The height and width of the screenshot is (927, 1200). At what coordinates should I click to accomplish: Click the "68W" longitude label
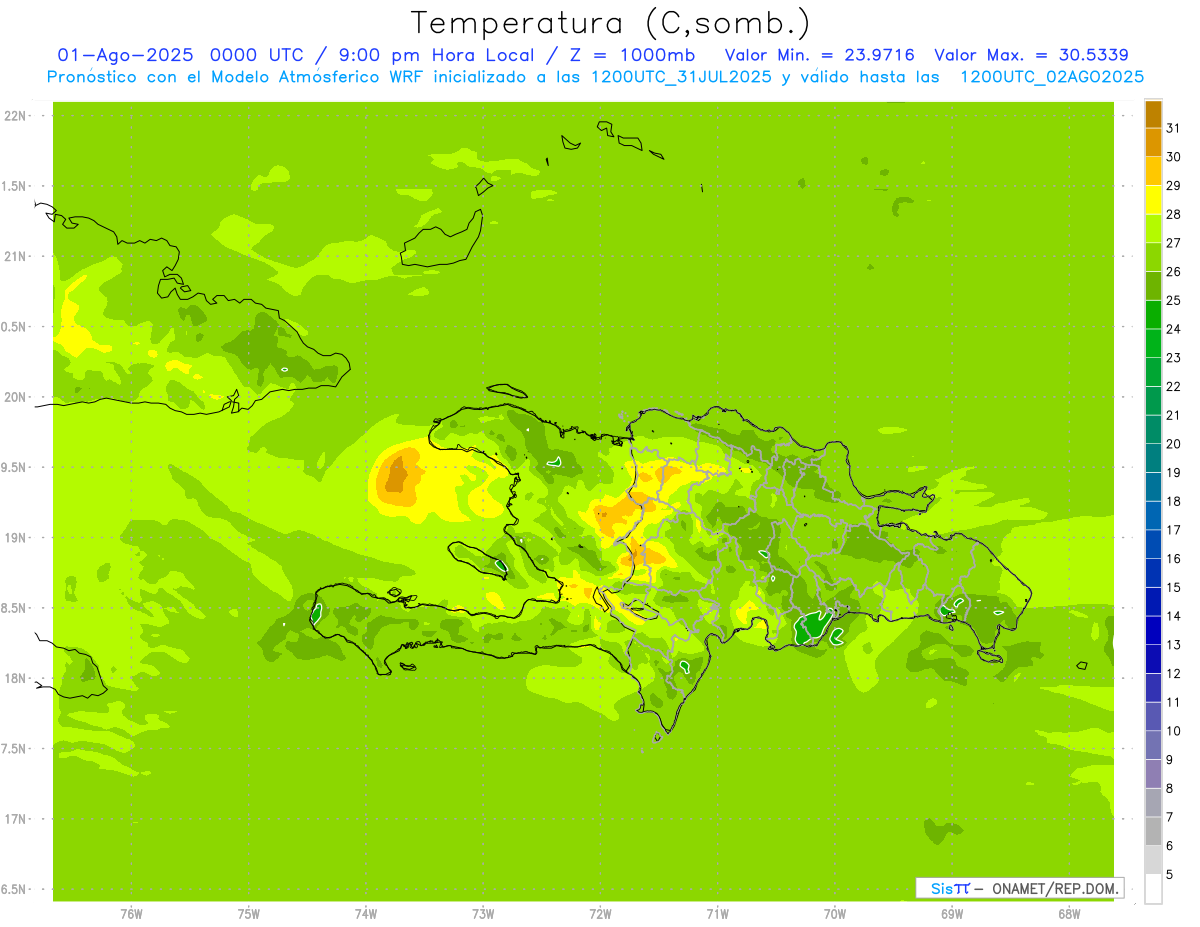pyautogui.click(x=1069, y=913)
